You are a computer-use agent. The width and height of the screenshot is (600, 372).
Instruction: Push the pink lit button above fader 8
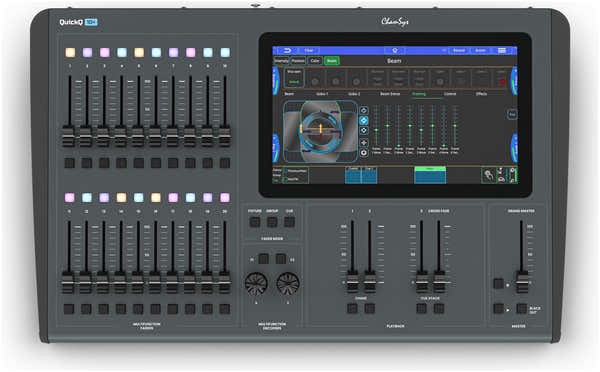pos(191,52)
